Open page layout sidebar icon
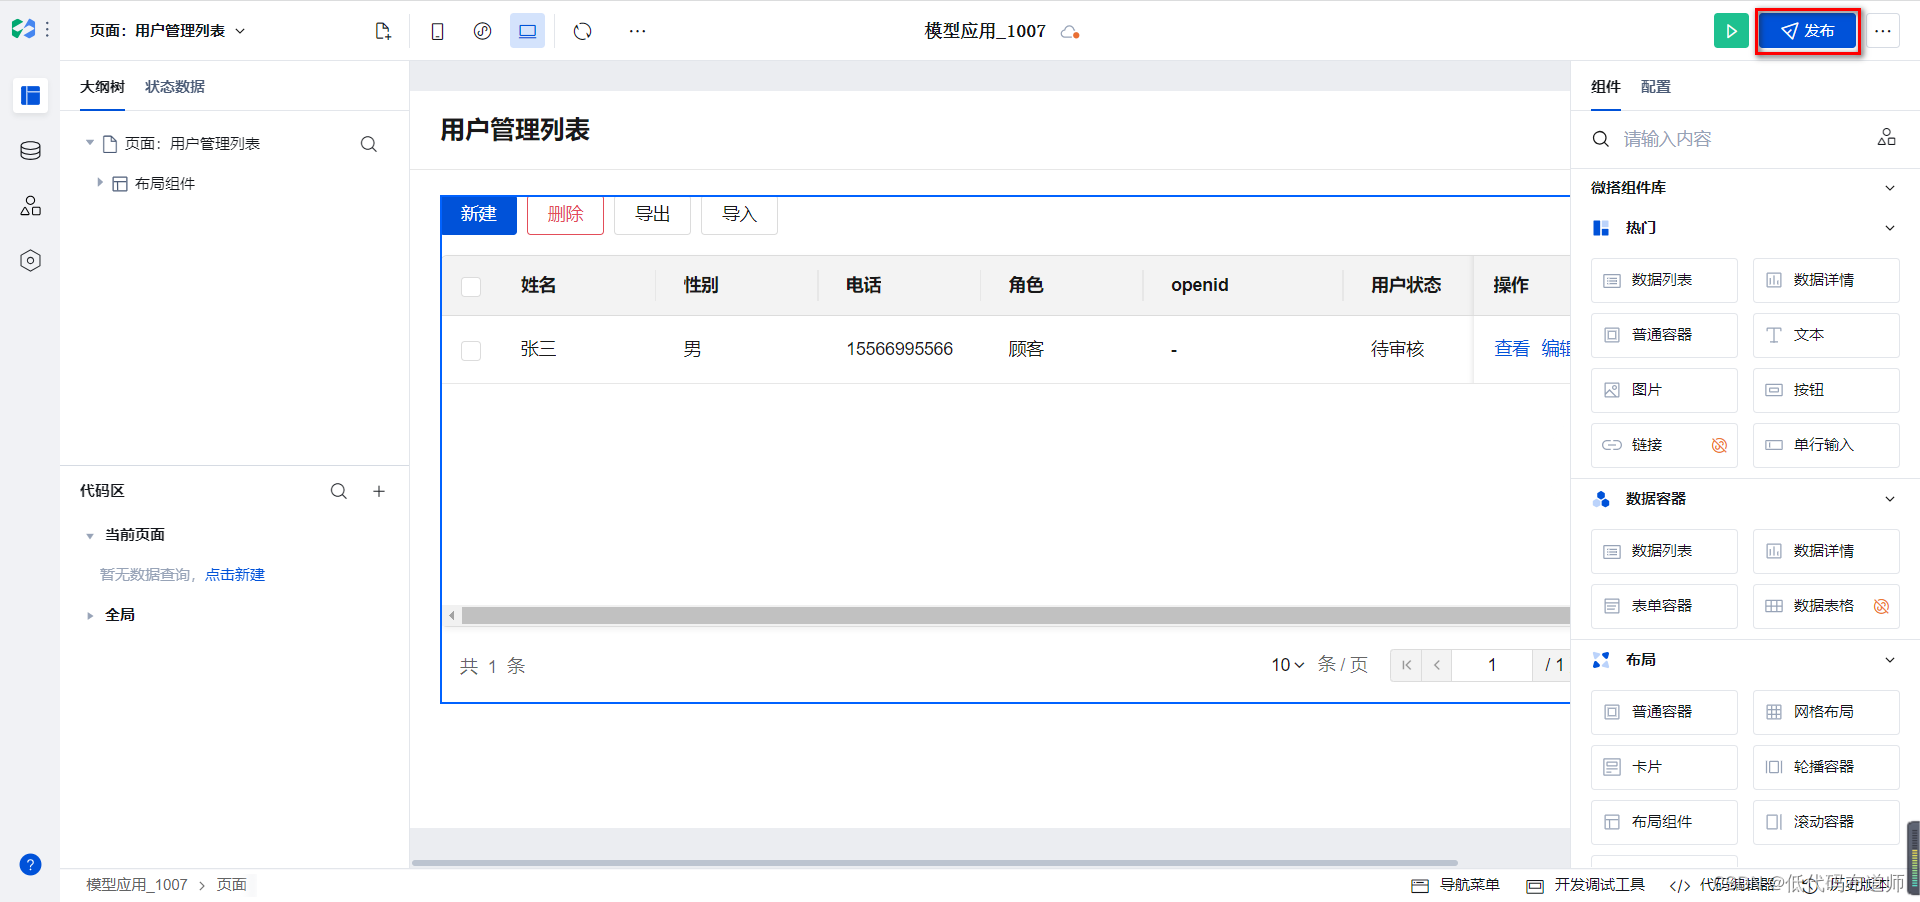1920x902 pixels. 31,96
